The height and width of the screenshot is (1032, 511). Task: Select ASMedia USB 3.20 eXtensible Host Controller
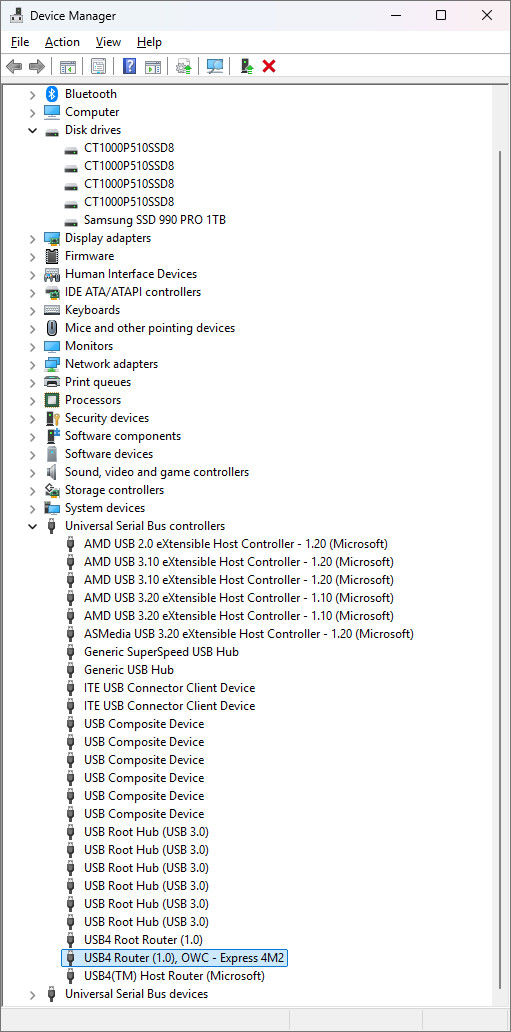249,634
